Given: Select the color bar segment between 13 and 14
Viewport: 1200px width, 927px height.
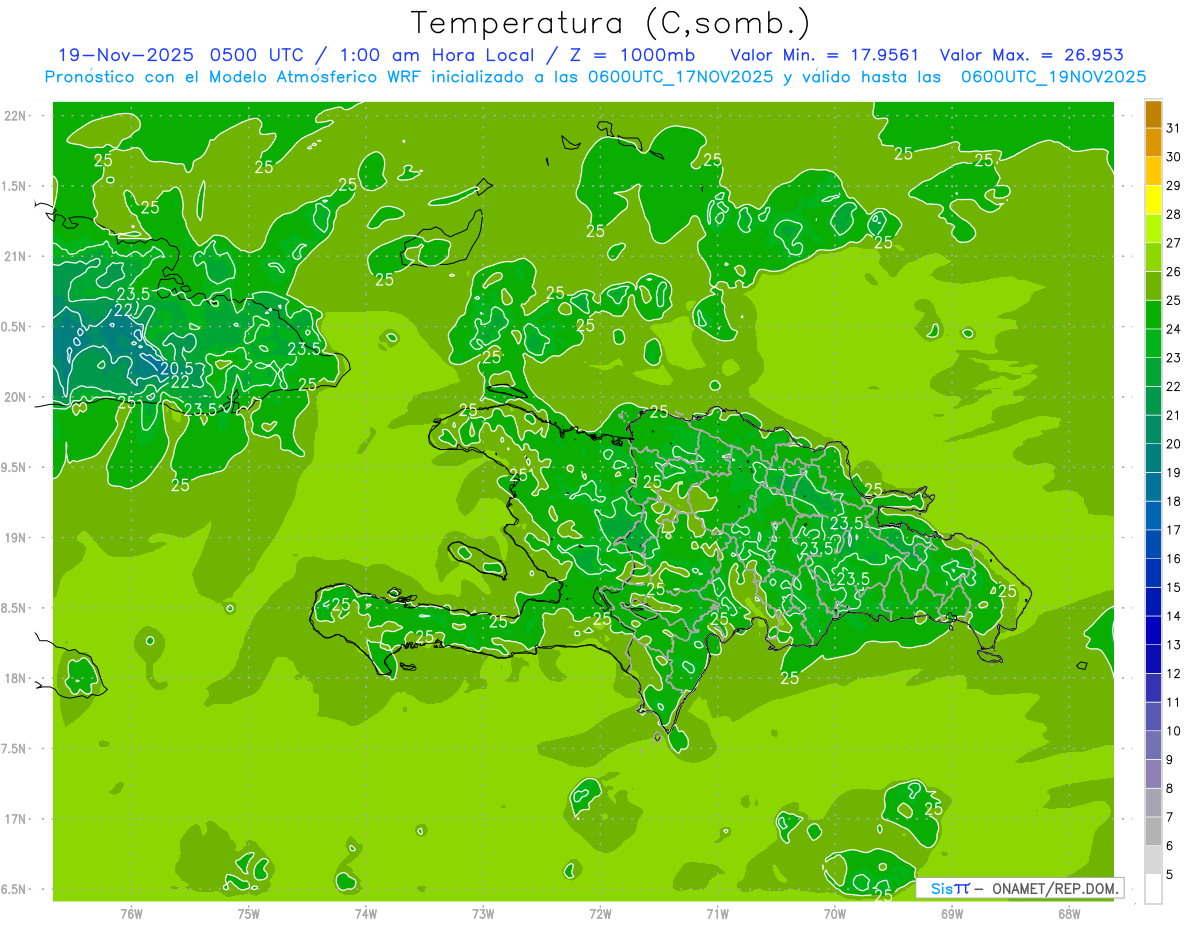Looking at the screenshot, I should pos(1153,630).
